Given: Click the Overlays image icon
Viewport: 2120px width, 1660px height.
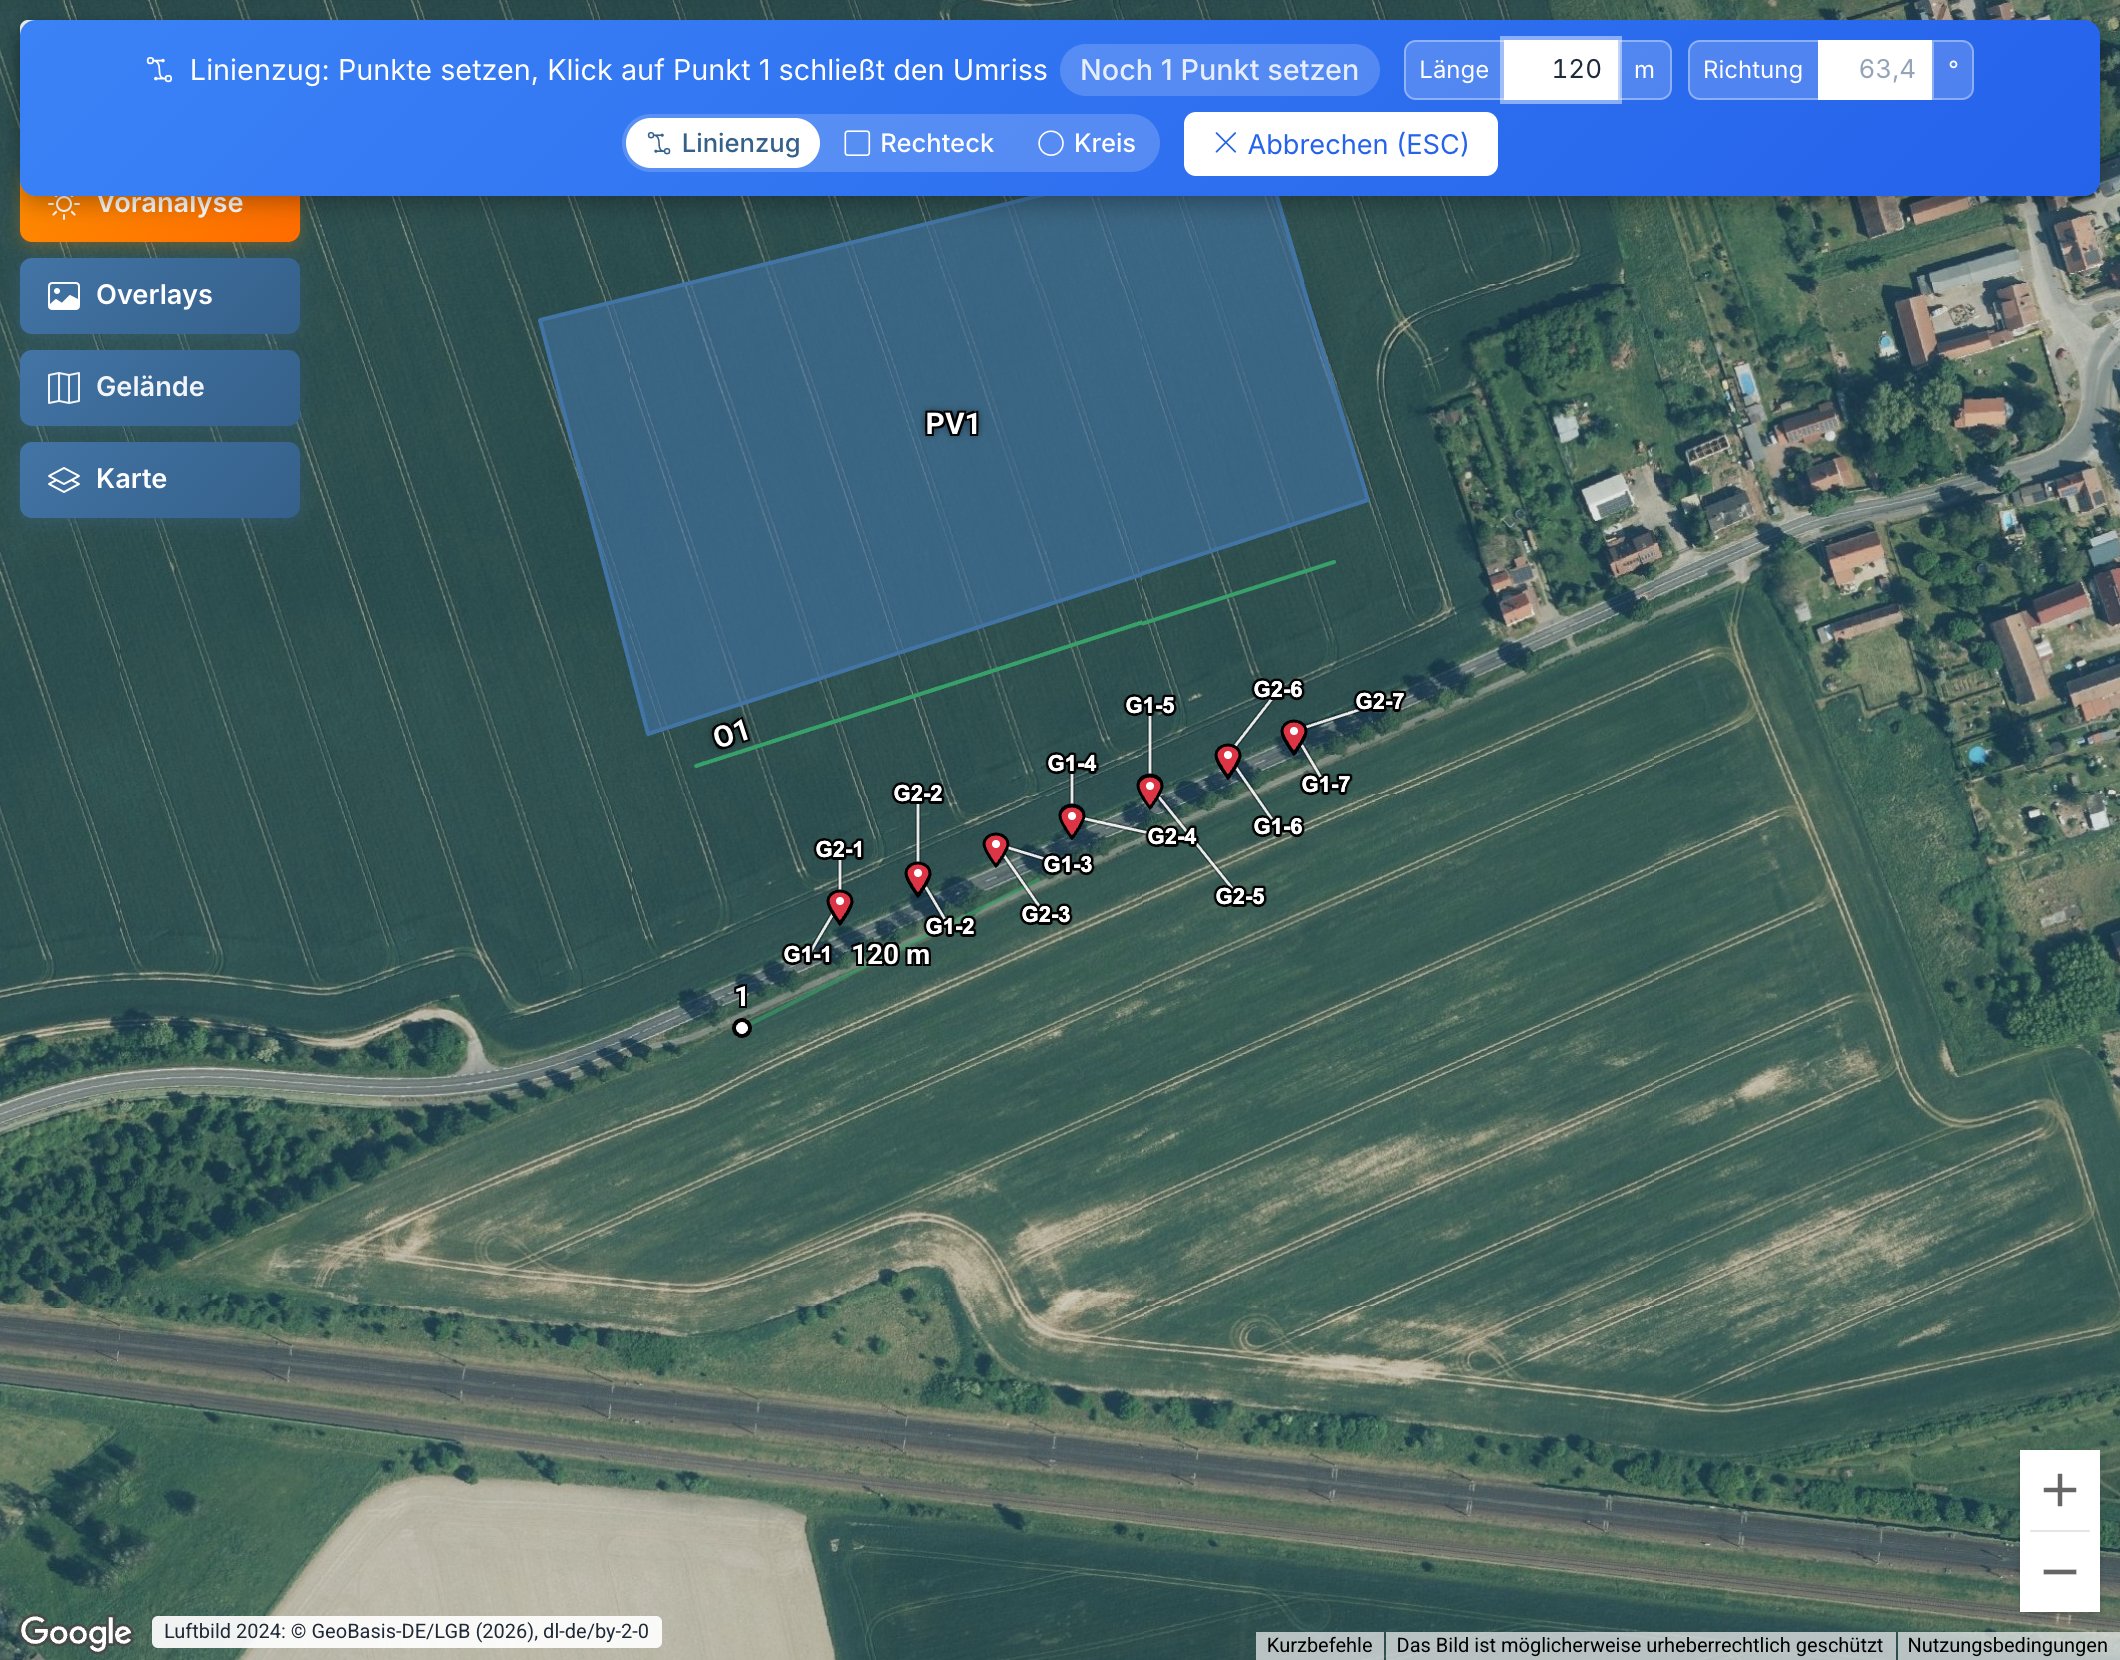Looking at the screenshot, I should (64, 295).
